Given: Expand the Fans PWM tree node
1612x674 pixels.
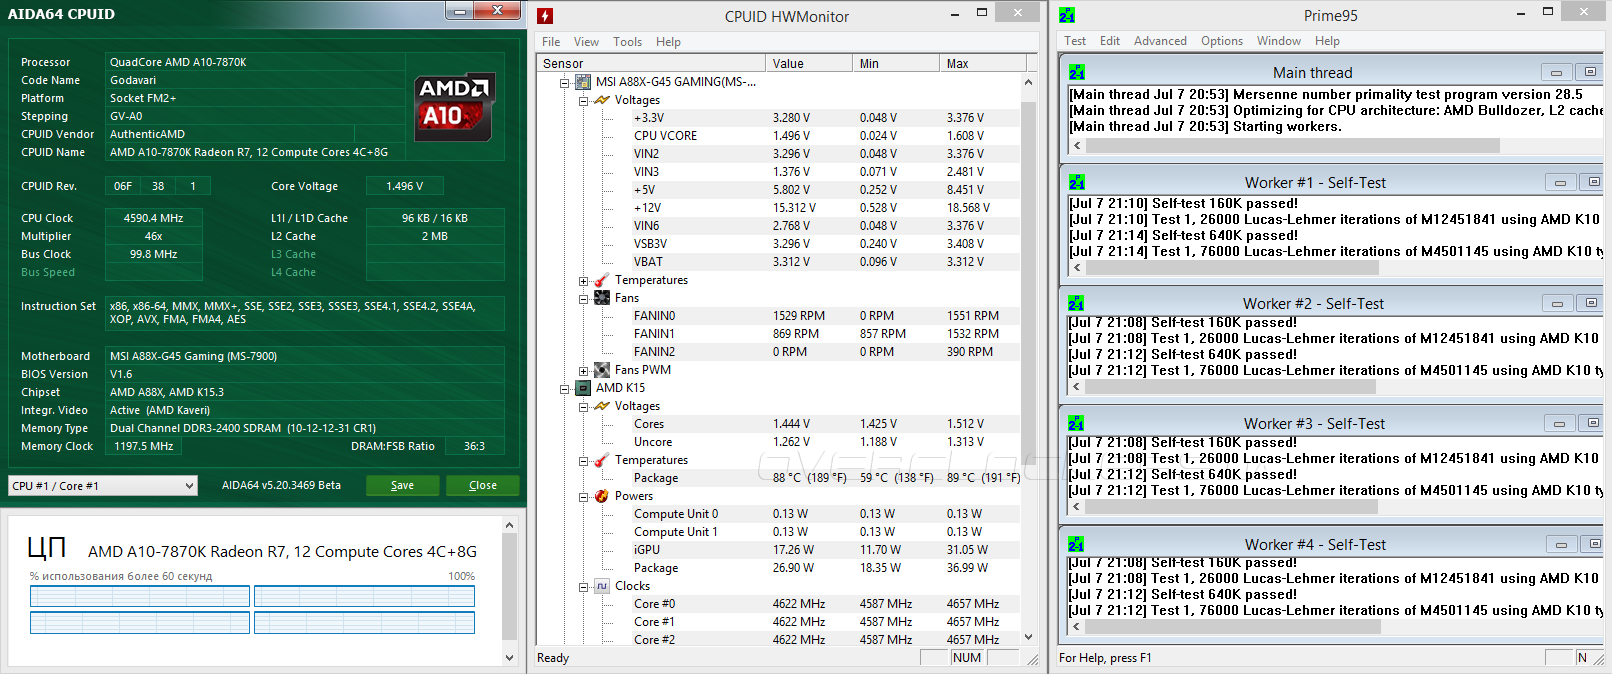Looking at the screenshot, I should point(584,371).
